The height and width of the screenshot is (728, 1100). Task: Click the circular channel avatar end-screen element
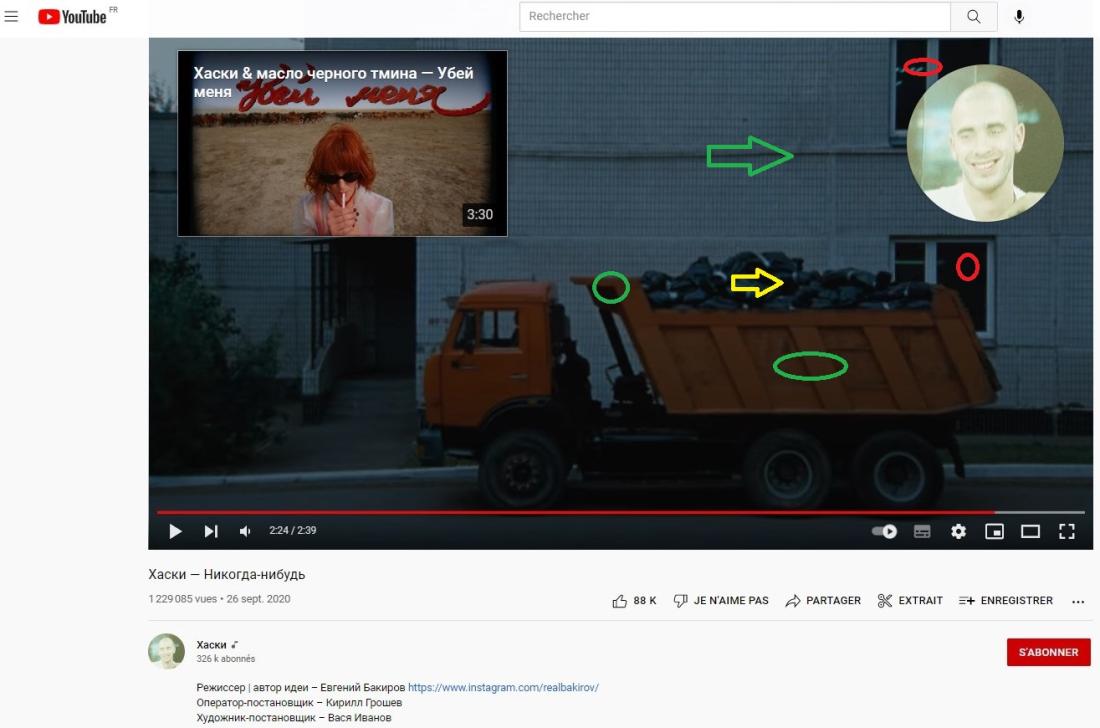click(985, 143)
